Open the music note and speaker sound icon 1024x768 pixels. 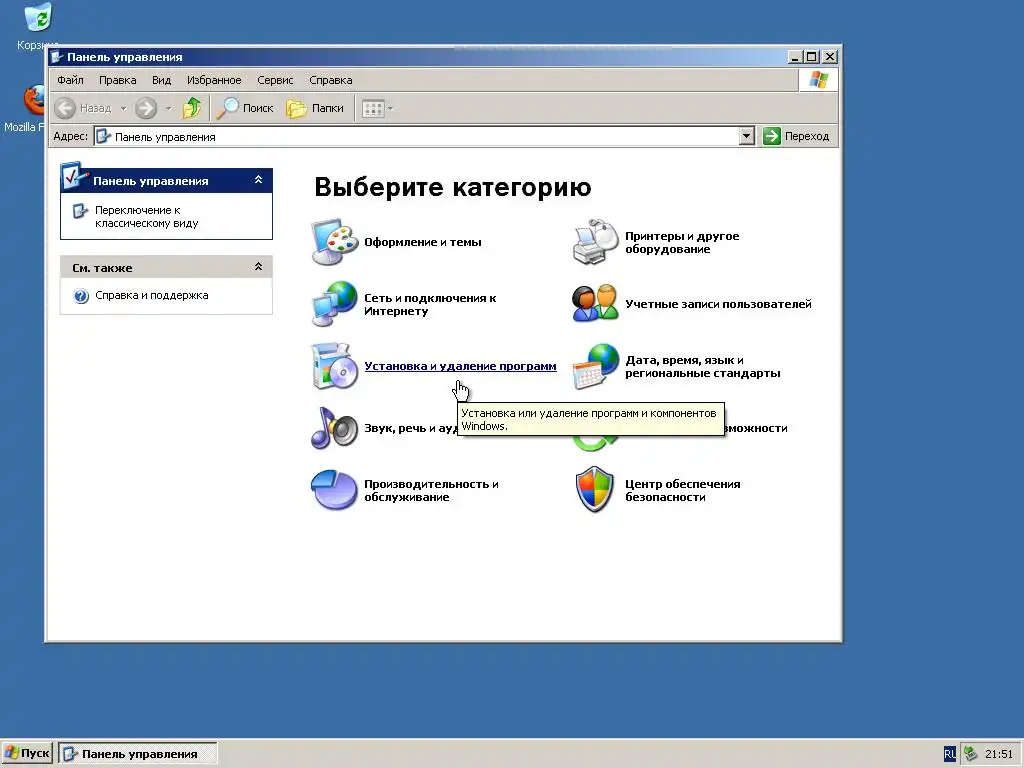334,428
